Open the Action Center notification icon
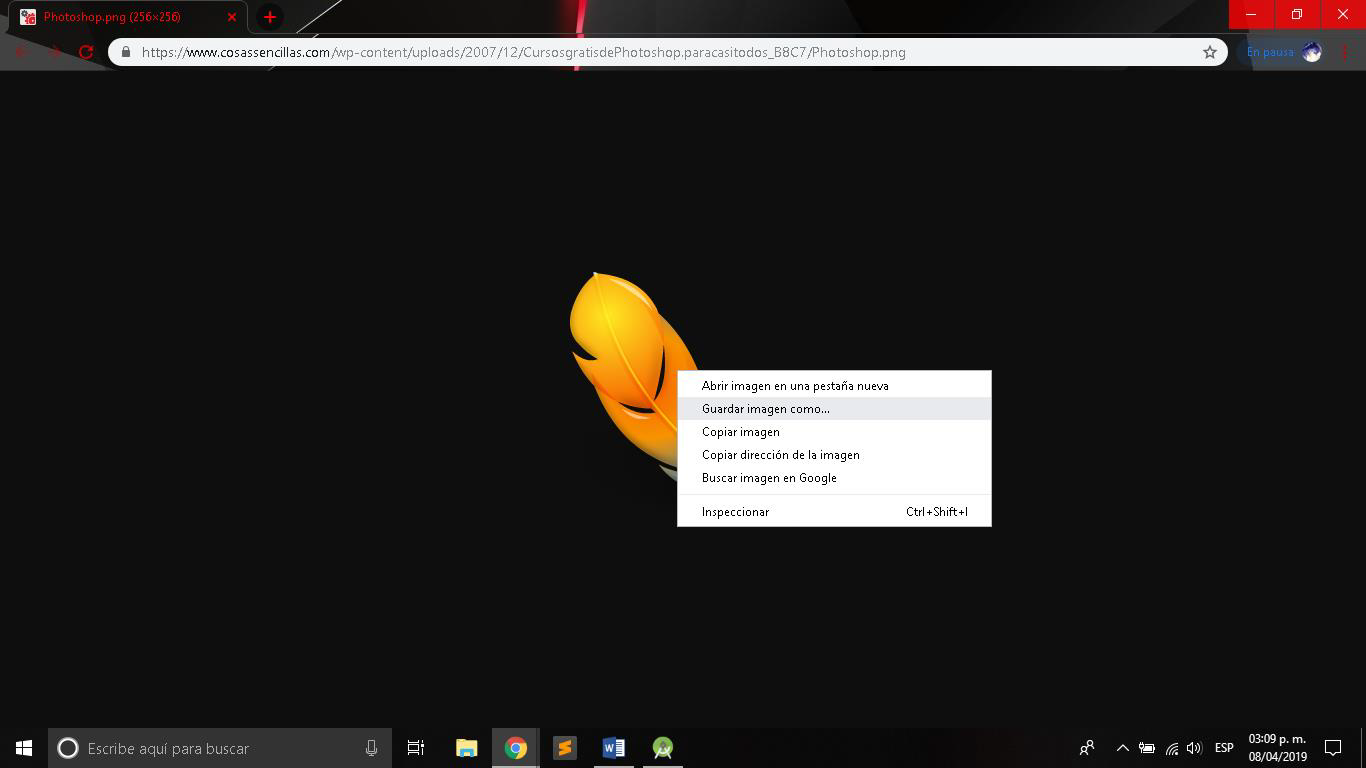1366x768 pixels. tap(1333, 748)
